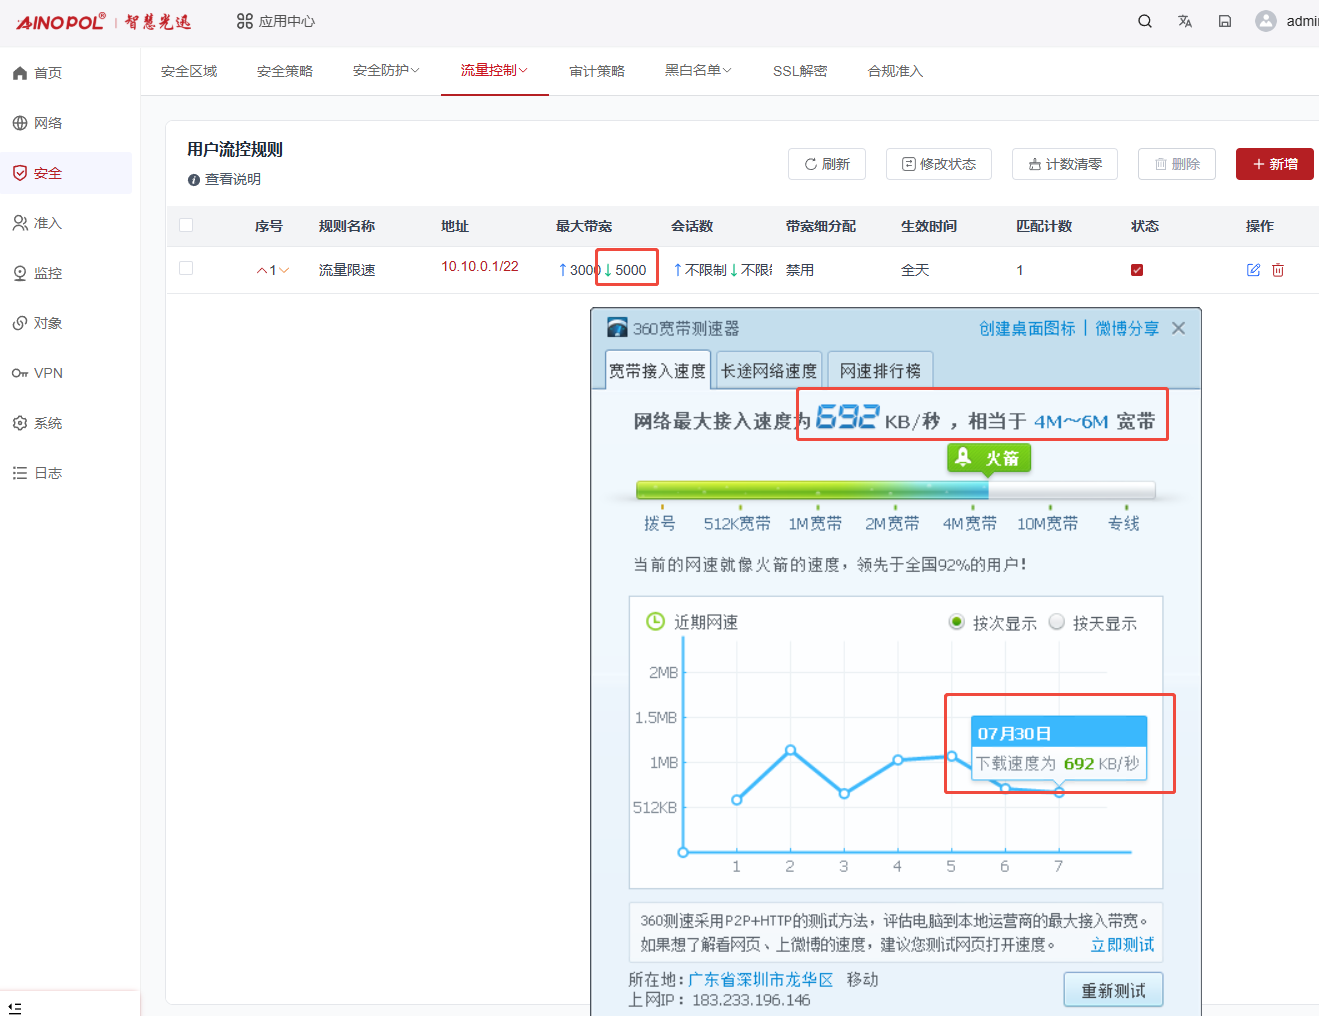This screenshot has width=1319, height=1016.
Task: Click the 删除 delete button in toolbar
Action: [1177, 164]
